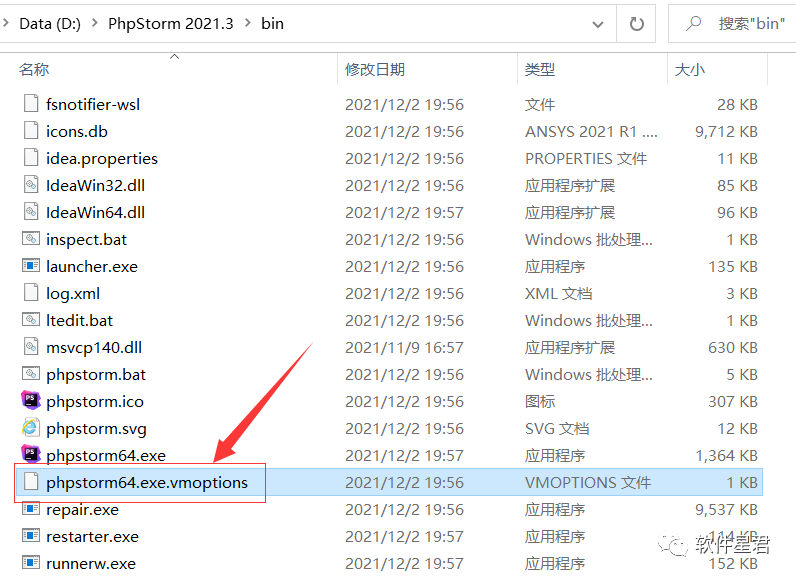The width and height of the screenshot is (796, 579).
Task: Open the address bar history dropdown
Action: click(598, 24)
